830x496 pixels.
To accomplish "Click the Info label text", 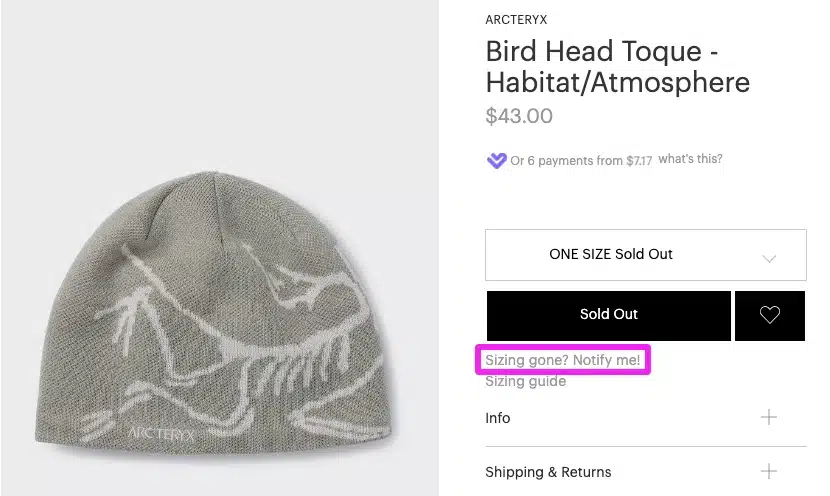I will pyautogui.click(x=498, y=418).
